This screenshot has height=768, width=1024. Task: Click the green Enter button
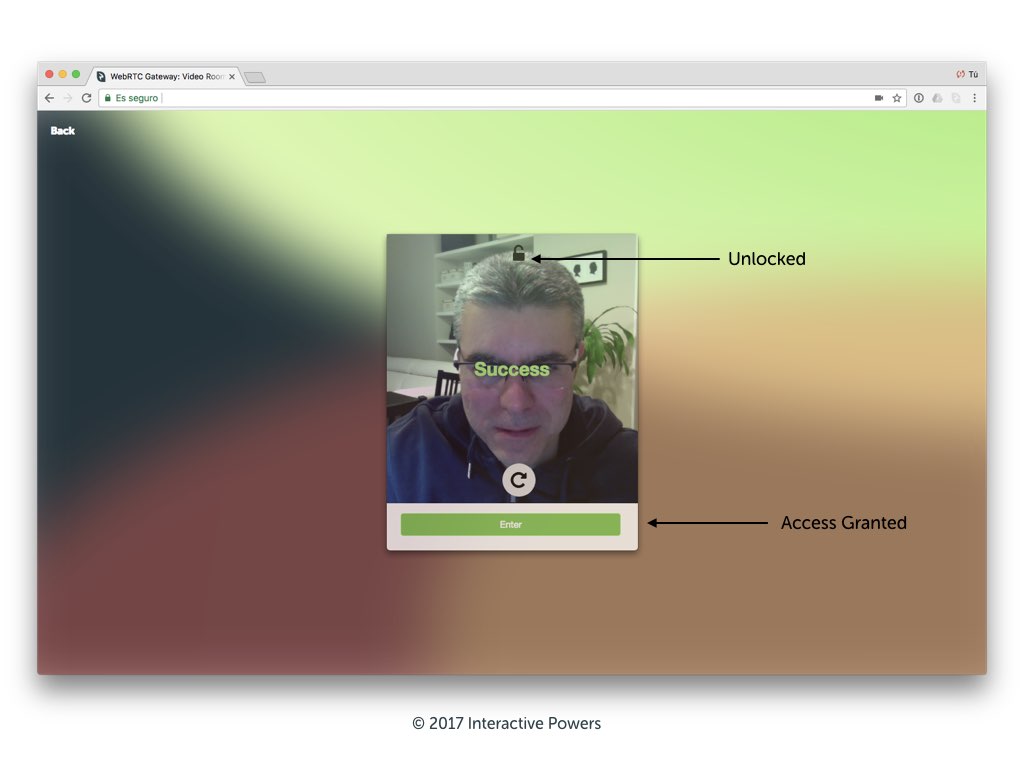(510, 524)
